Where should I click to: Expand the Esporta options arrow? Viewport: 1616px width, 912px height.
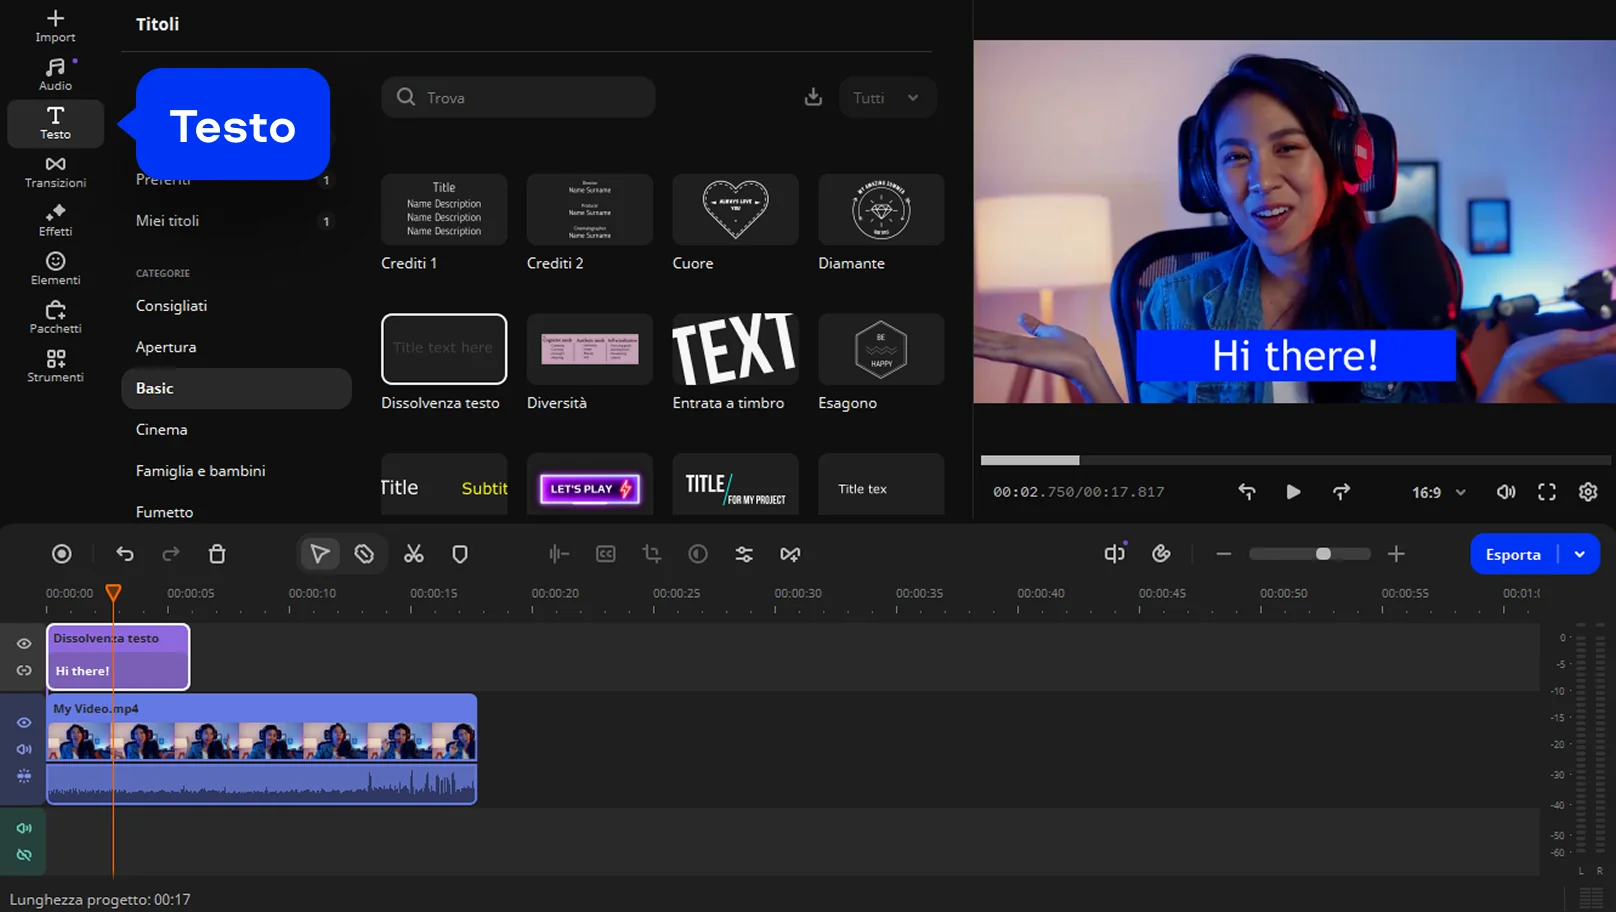tap(1579, 554)
